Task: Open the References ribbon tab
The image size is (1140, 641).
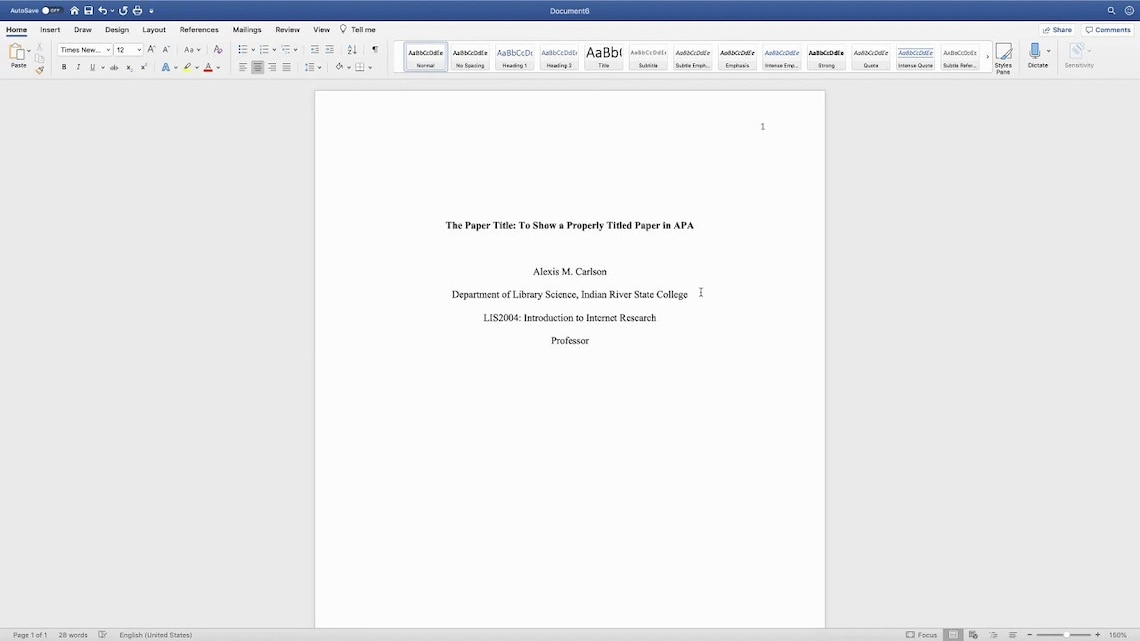Action: click(x=199, y=29)
